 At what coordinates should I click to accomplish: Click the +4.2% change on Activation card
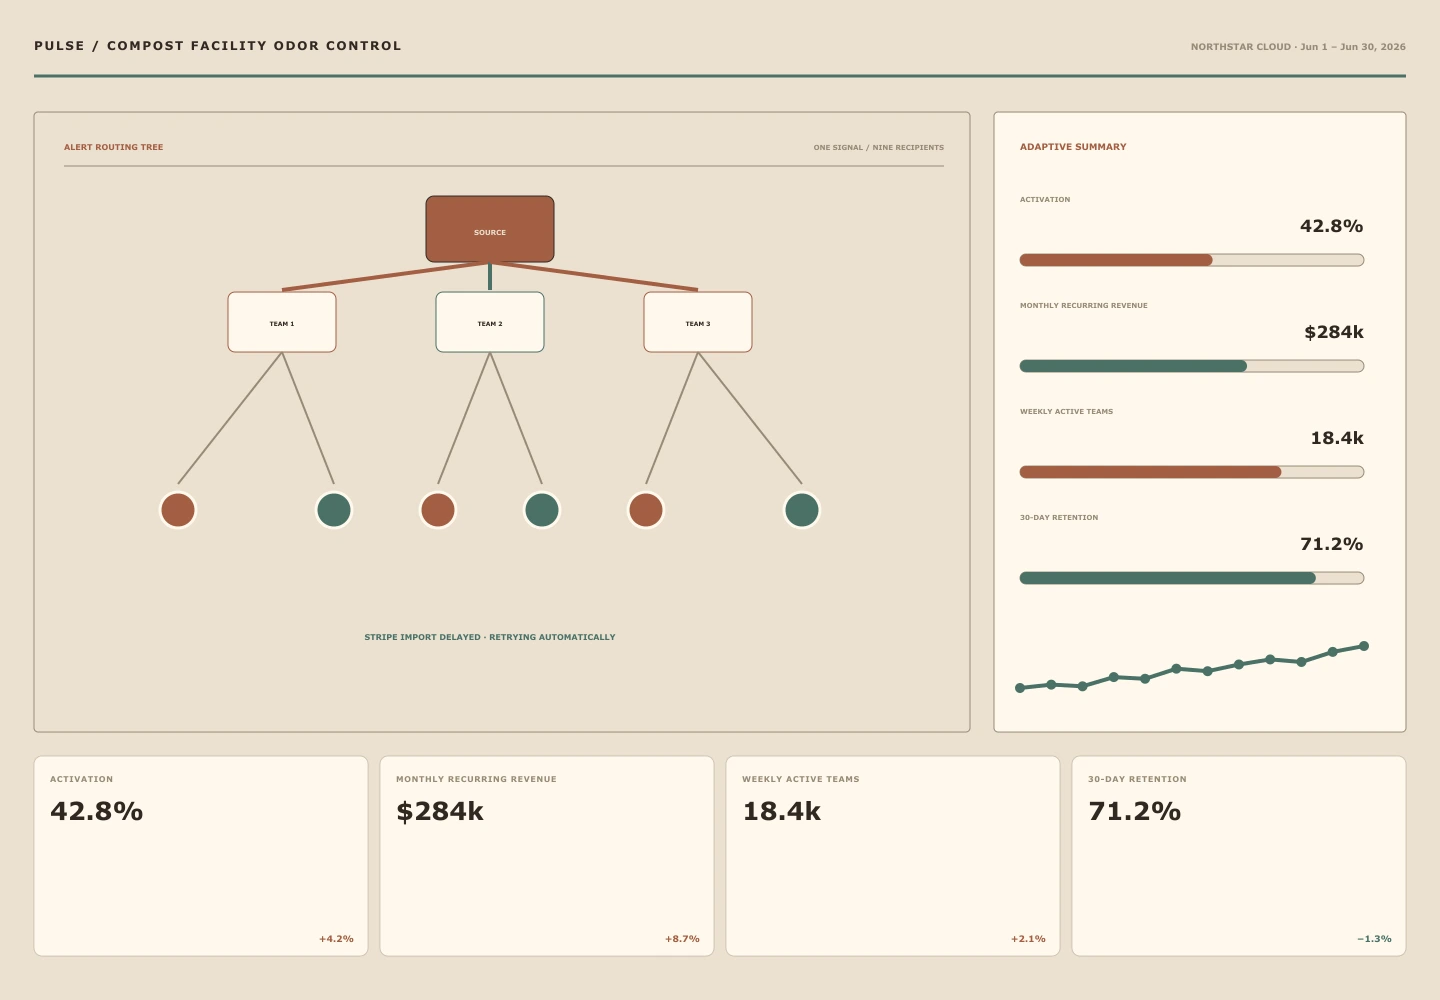pos(336,939)
